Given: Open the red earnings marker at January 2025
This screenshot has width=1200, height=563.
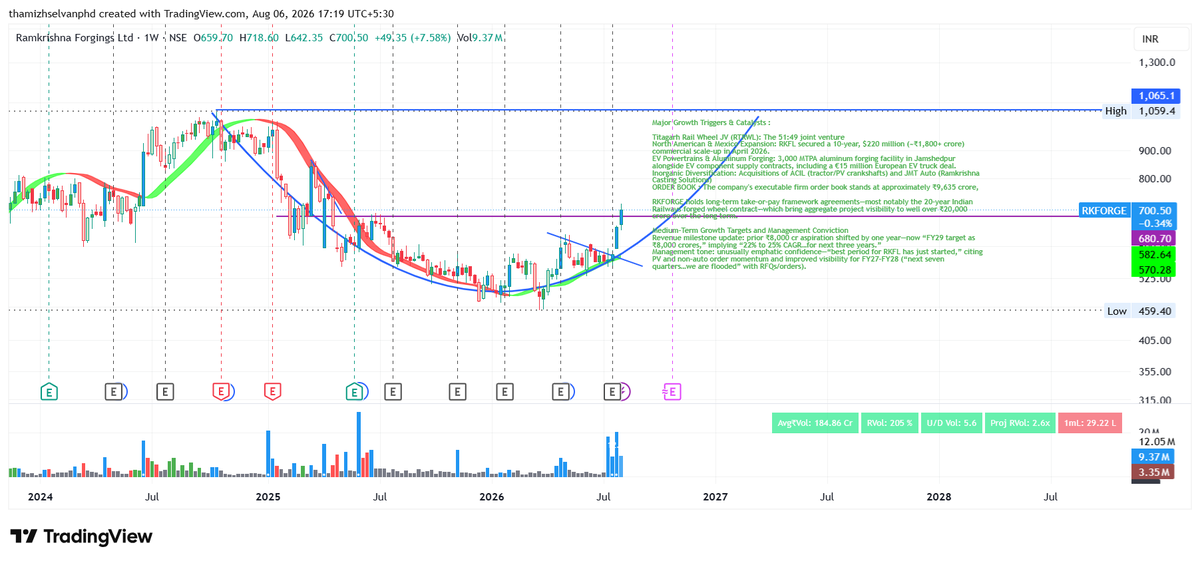Looking at the screenshot, I should (x=271, y=392).
